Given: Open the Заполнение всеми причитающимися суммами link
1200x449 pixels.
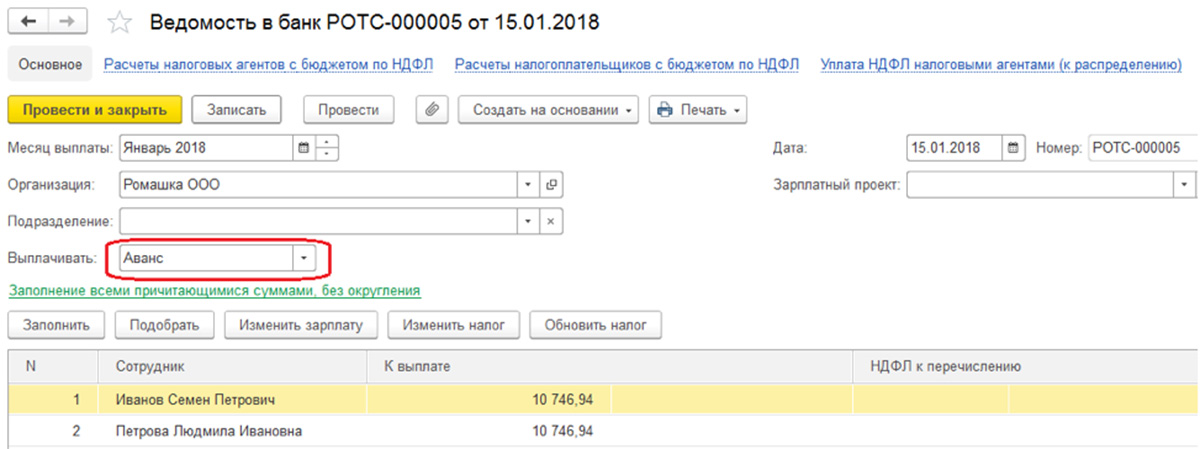Looking at the screenshot, I should coord(214,291).
